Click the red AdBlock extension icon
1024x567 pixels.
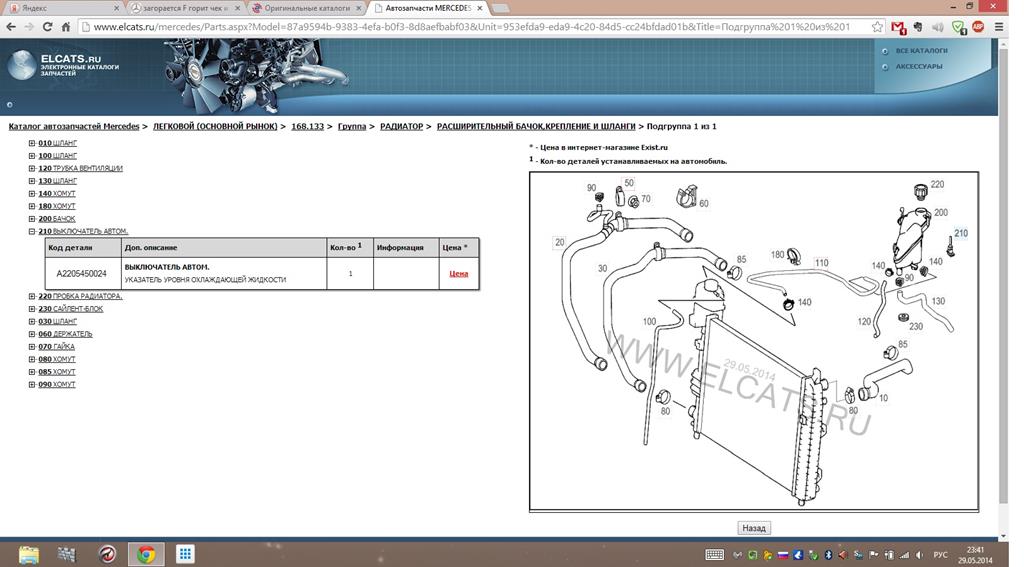(x=978, y=27)
